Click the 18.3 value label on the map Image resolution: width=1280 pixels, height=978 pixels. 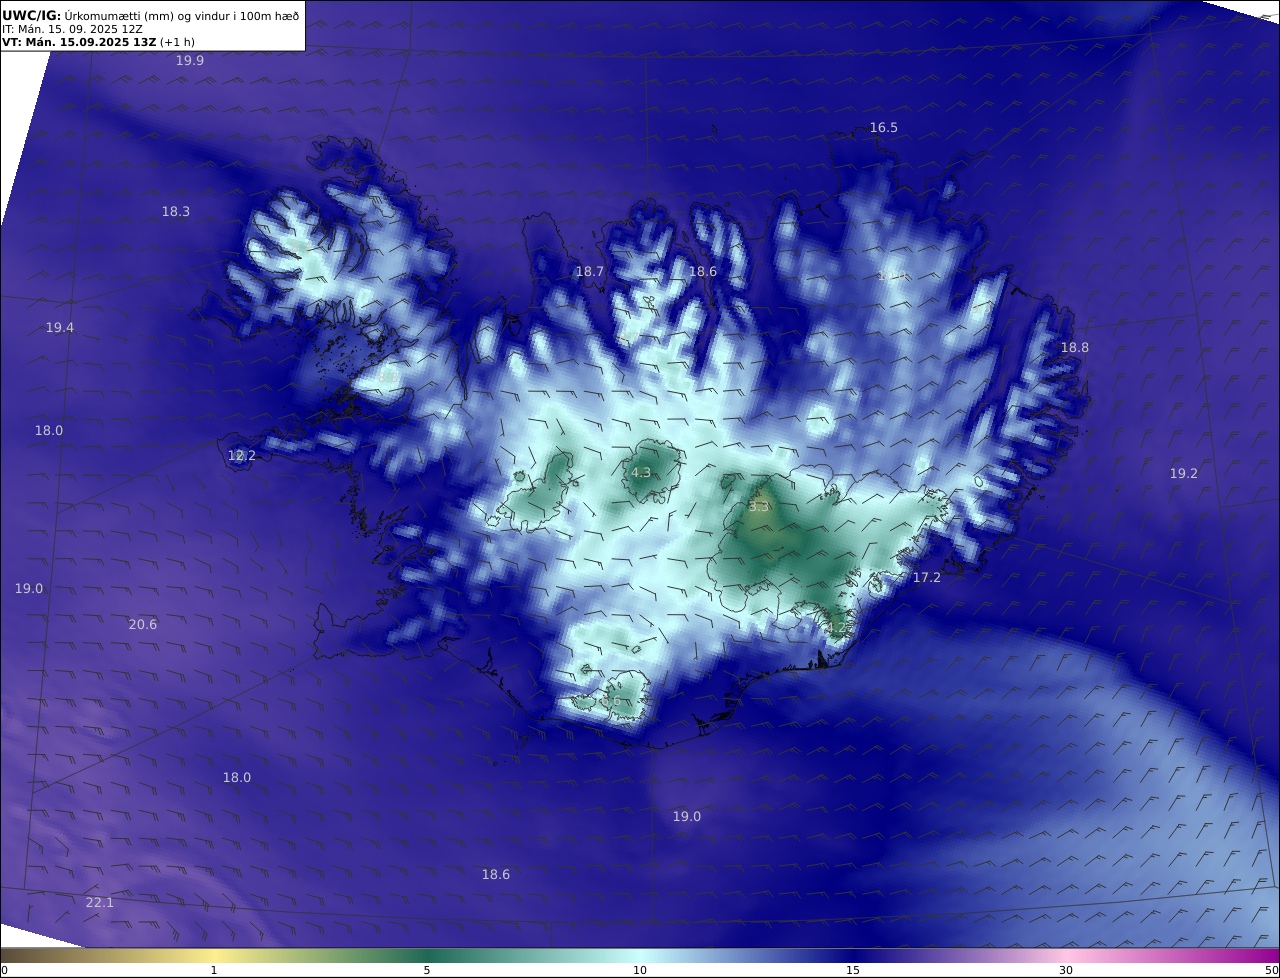click(x=176, y=211)
